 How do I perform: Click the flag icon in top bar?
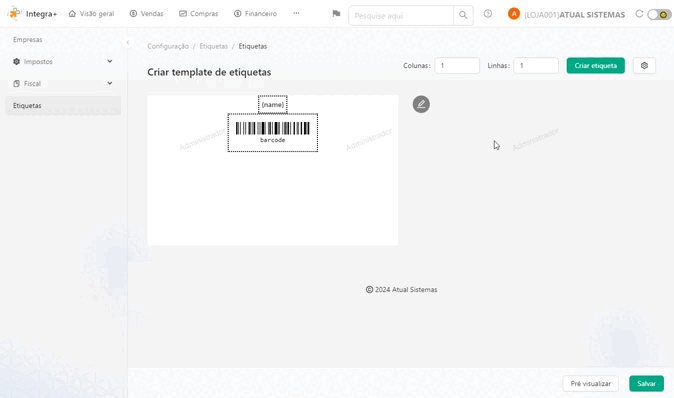(336, 14)
